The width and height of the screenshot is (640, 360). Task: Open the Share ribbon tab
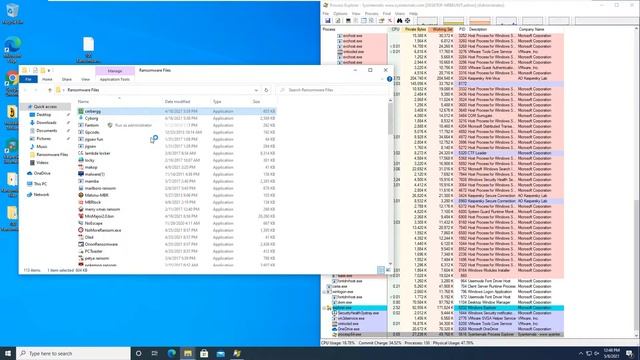click(x=67, y=79)
